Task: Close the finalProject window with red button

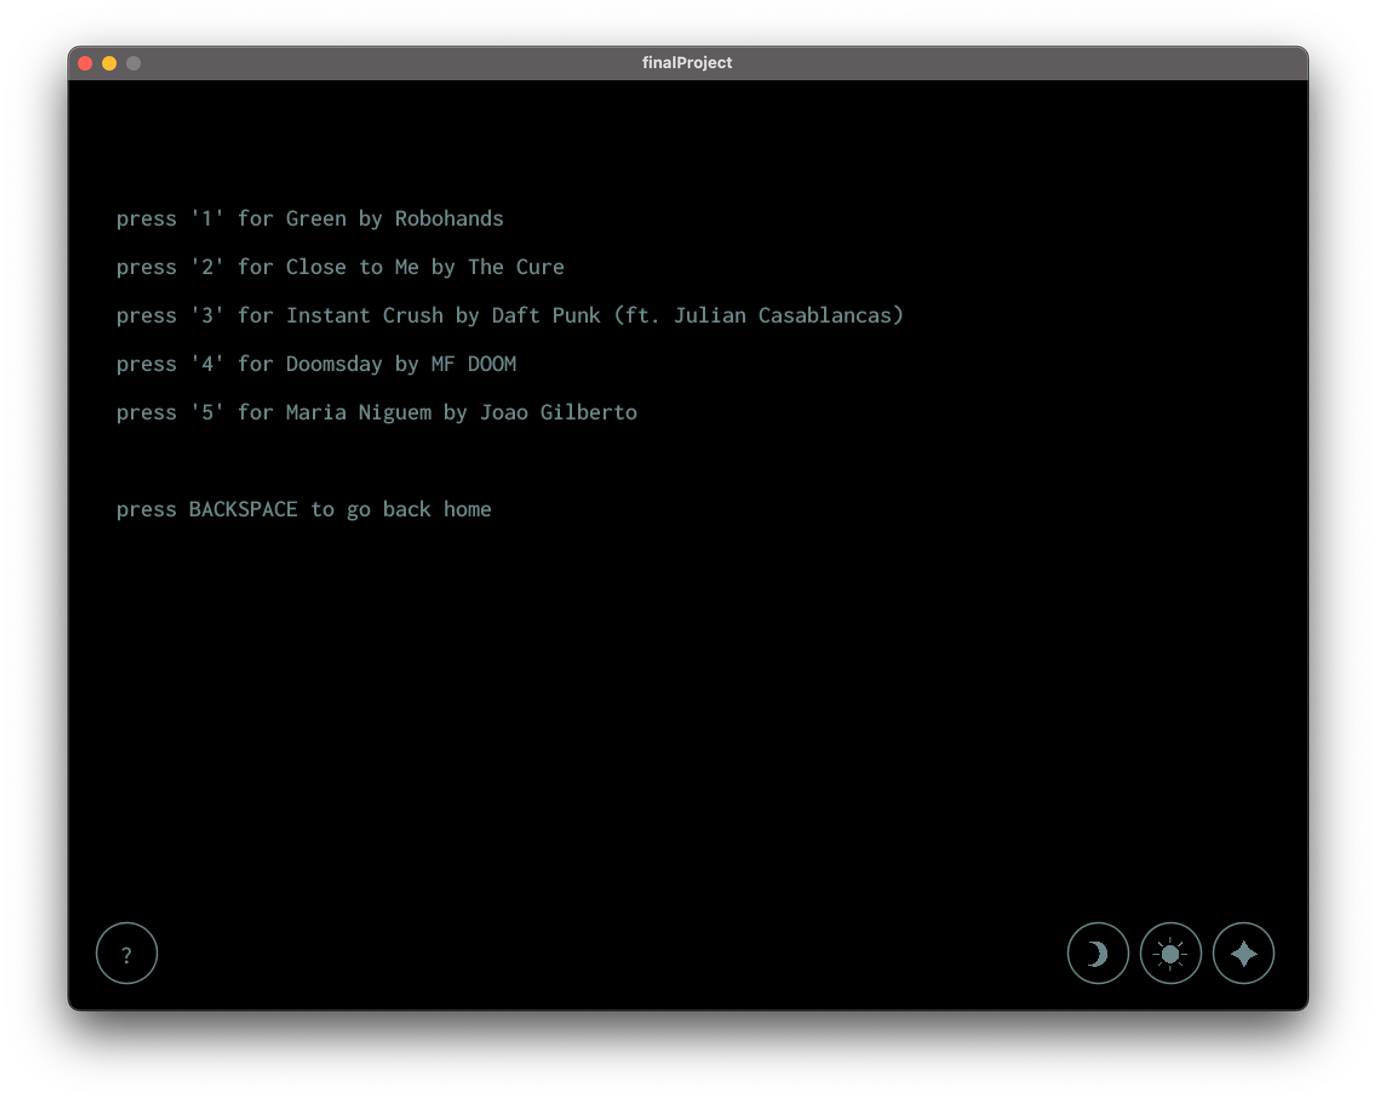Action: [86, 63]
